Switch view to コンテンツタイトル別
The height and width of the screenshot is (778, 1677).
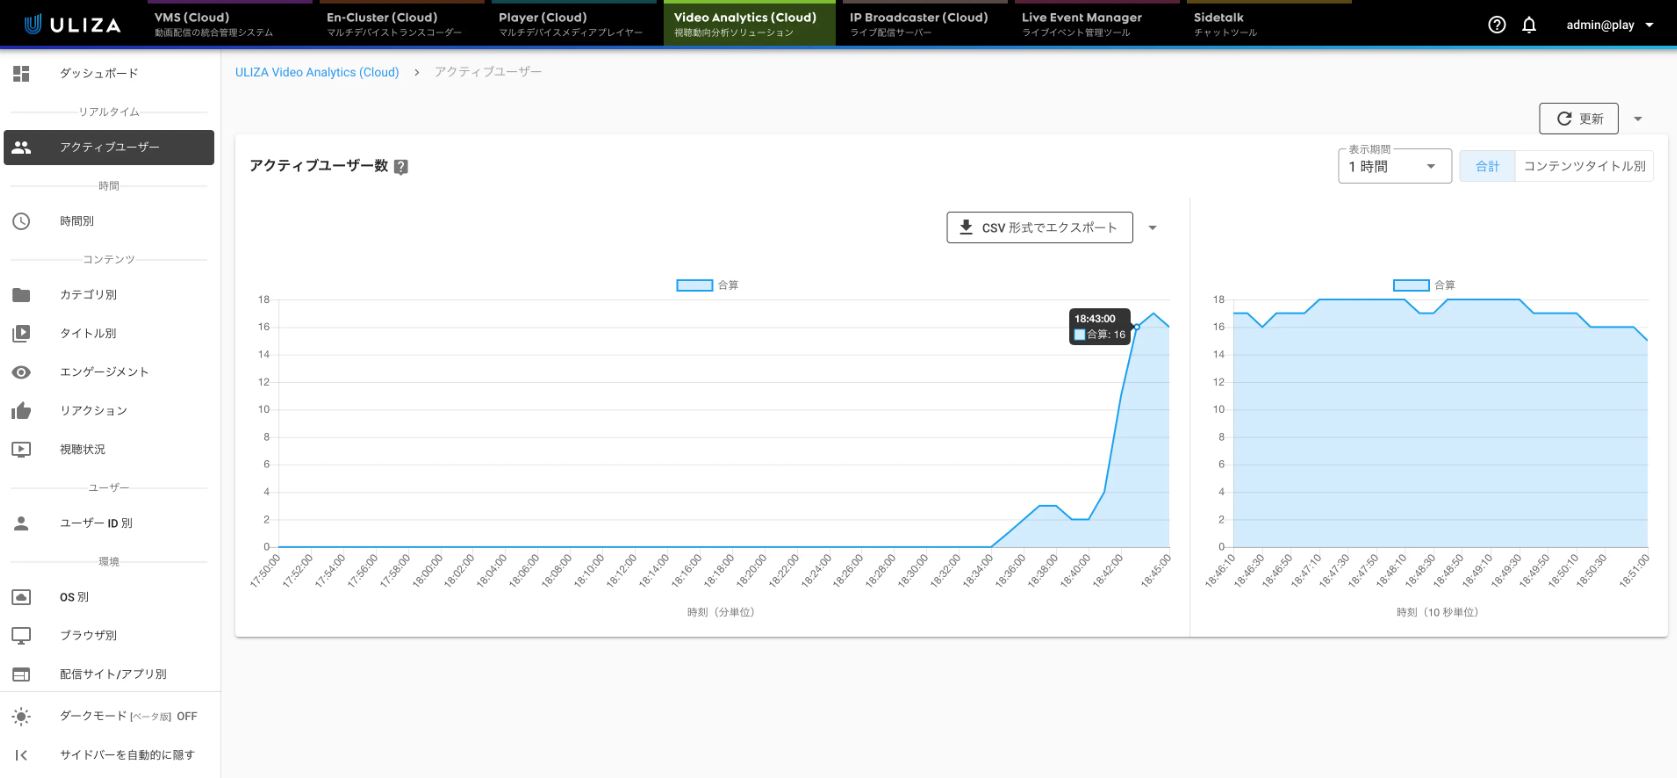pos(1584,166)
